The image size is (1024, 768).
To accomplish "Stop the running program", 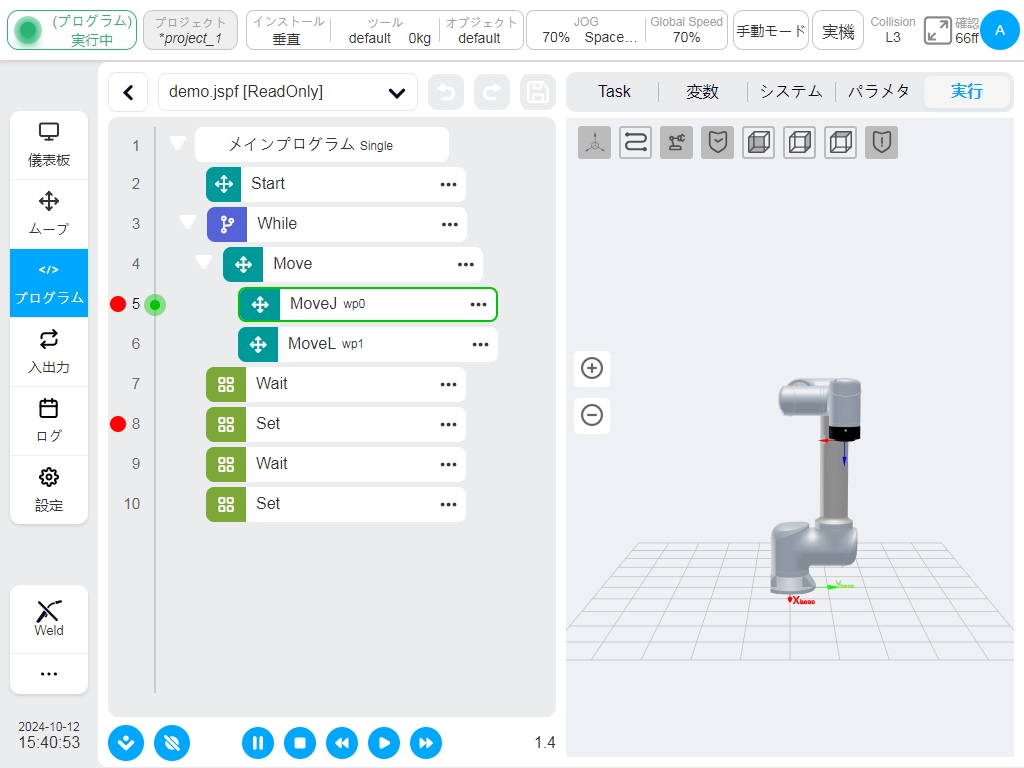I will (x=300, y=743).
